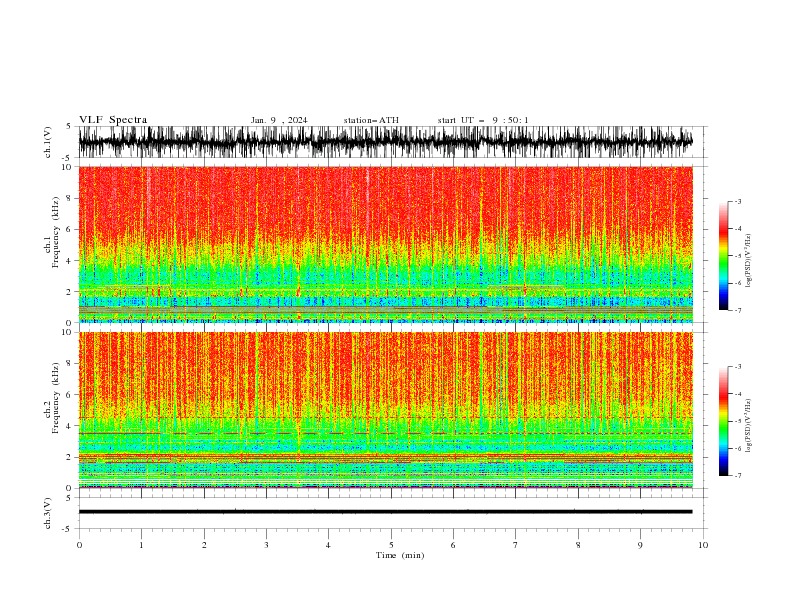Viewport: 792px width, 612px height.
Task: Select the ch.2 "Frequency (kHz)" axis label
Action: (x=56, y=397)
